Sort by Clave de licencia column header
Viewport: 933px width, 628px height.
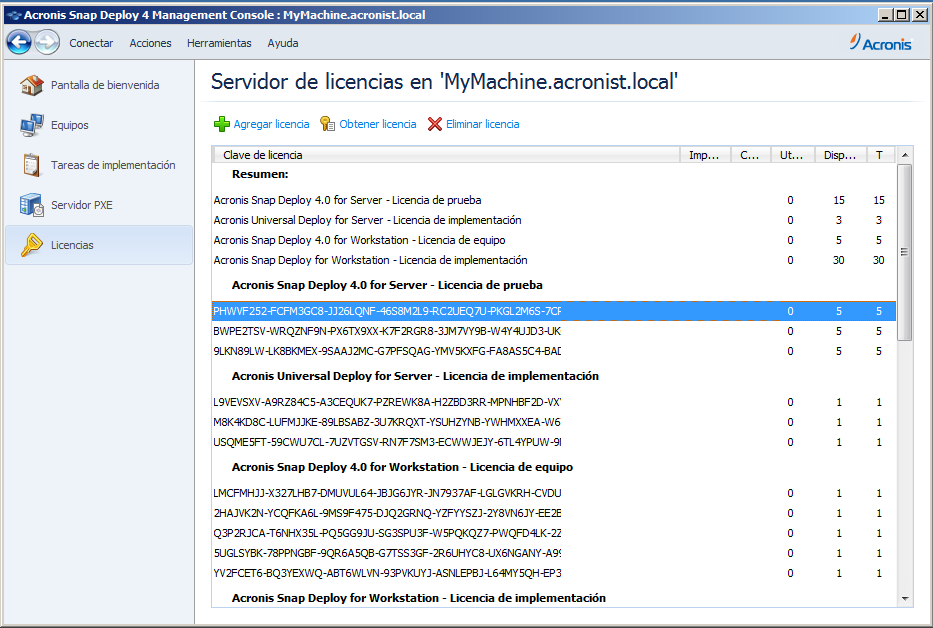tap(445, 155)
